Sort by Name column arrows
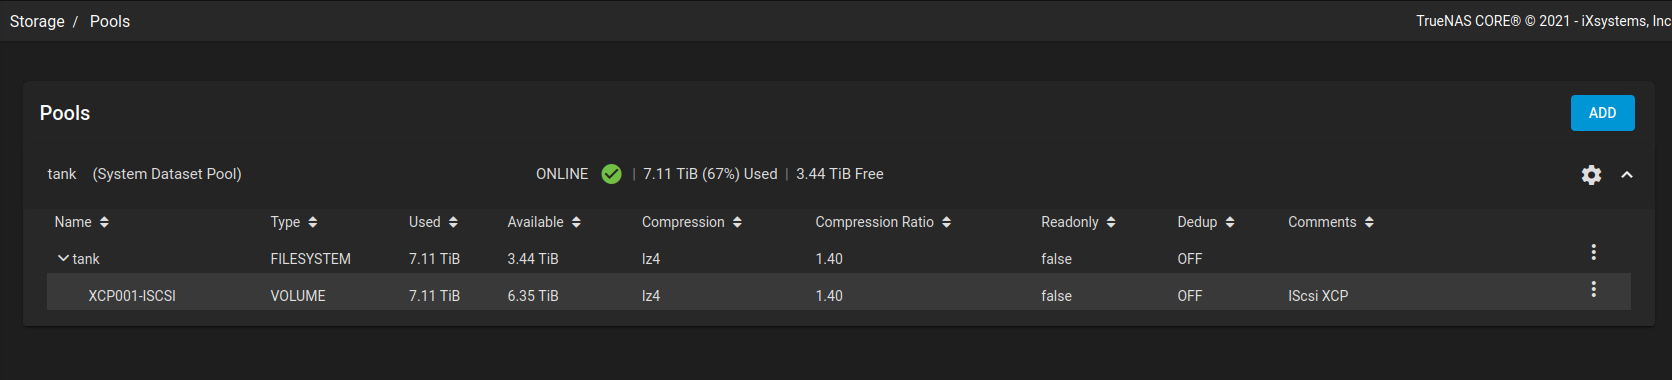 (x=104, y=222)
